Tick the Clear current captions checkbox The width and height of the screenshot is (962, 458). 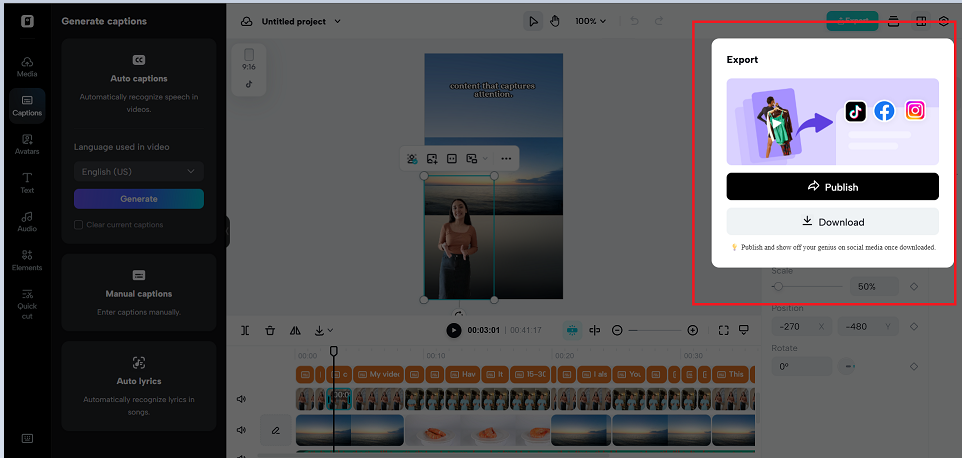click(x=79, y=224)
